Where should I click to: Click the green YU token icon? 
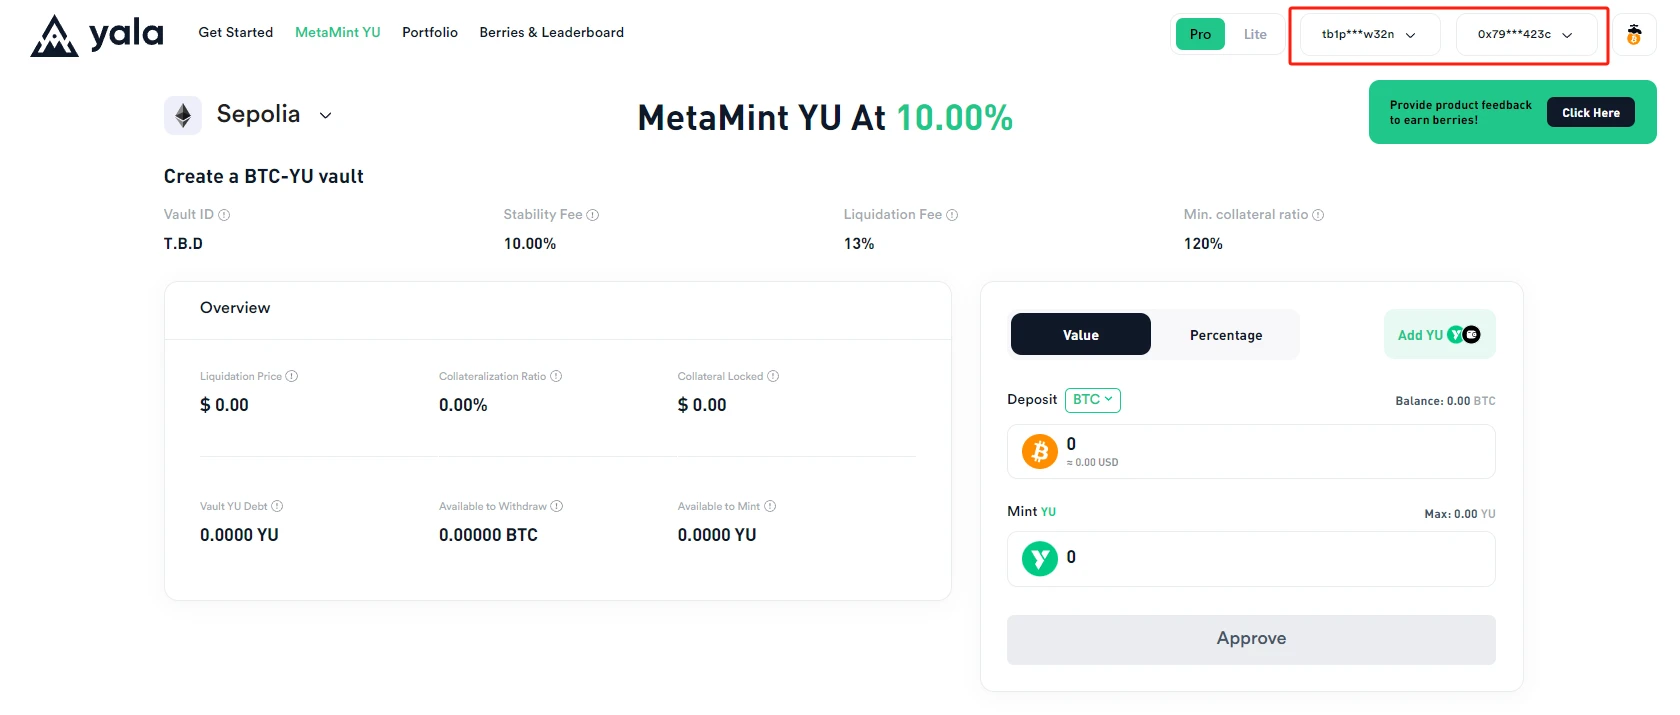click(x=1040, y=558)
